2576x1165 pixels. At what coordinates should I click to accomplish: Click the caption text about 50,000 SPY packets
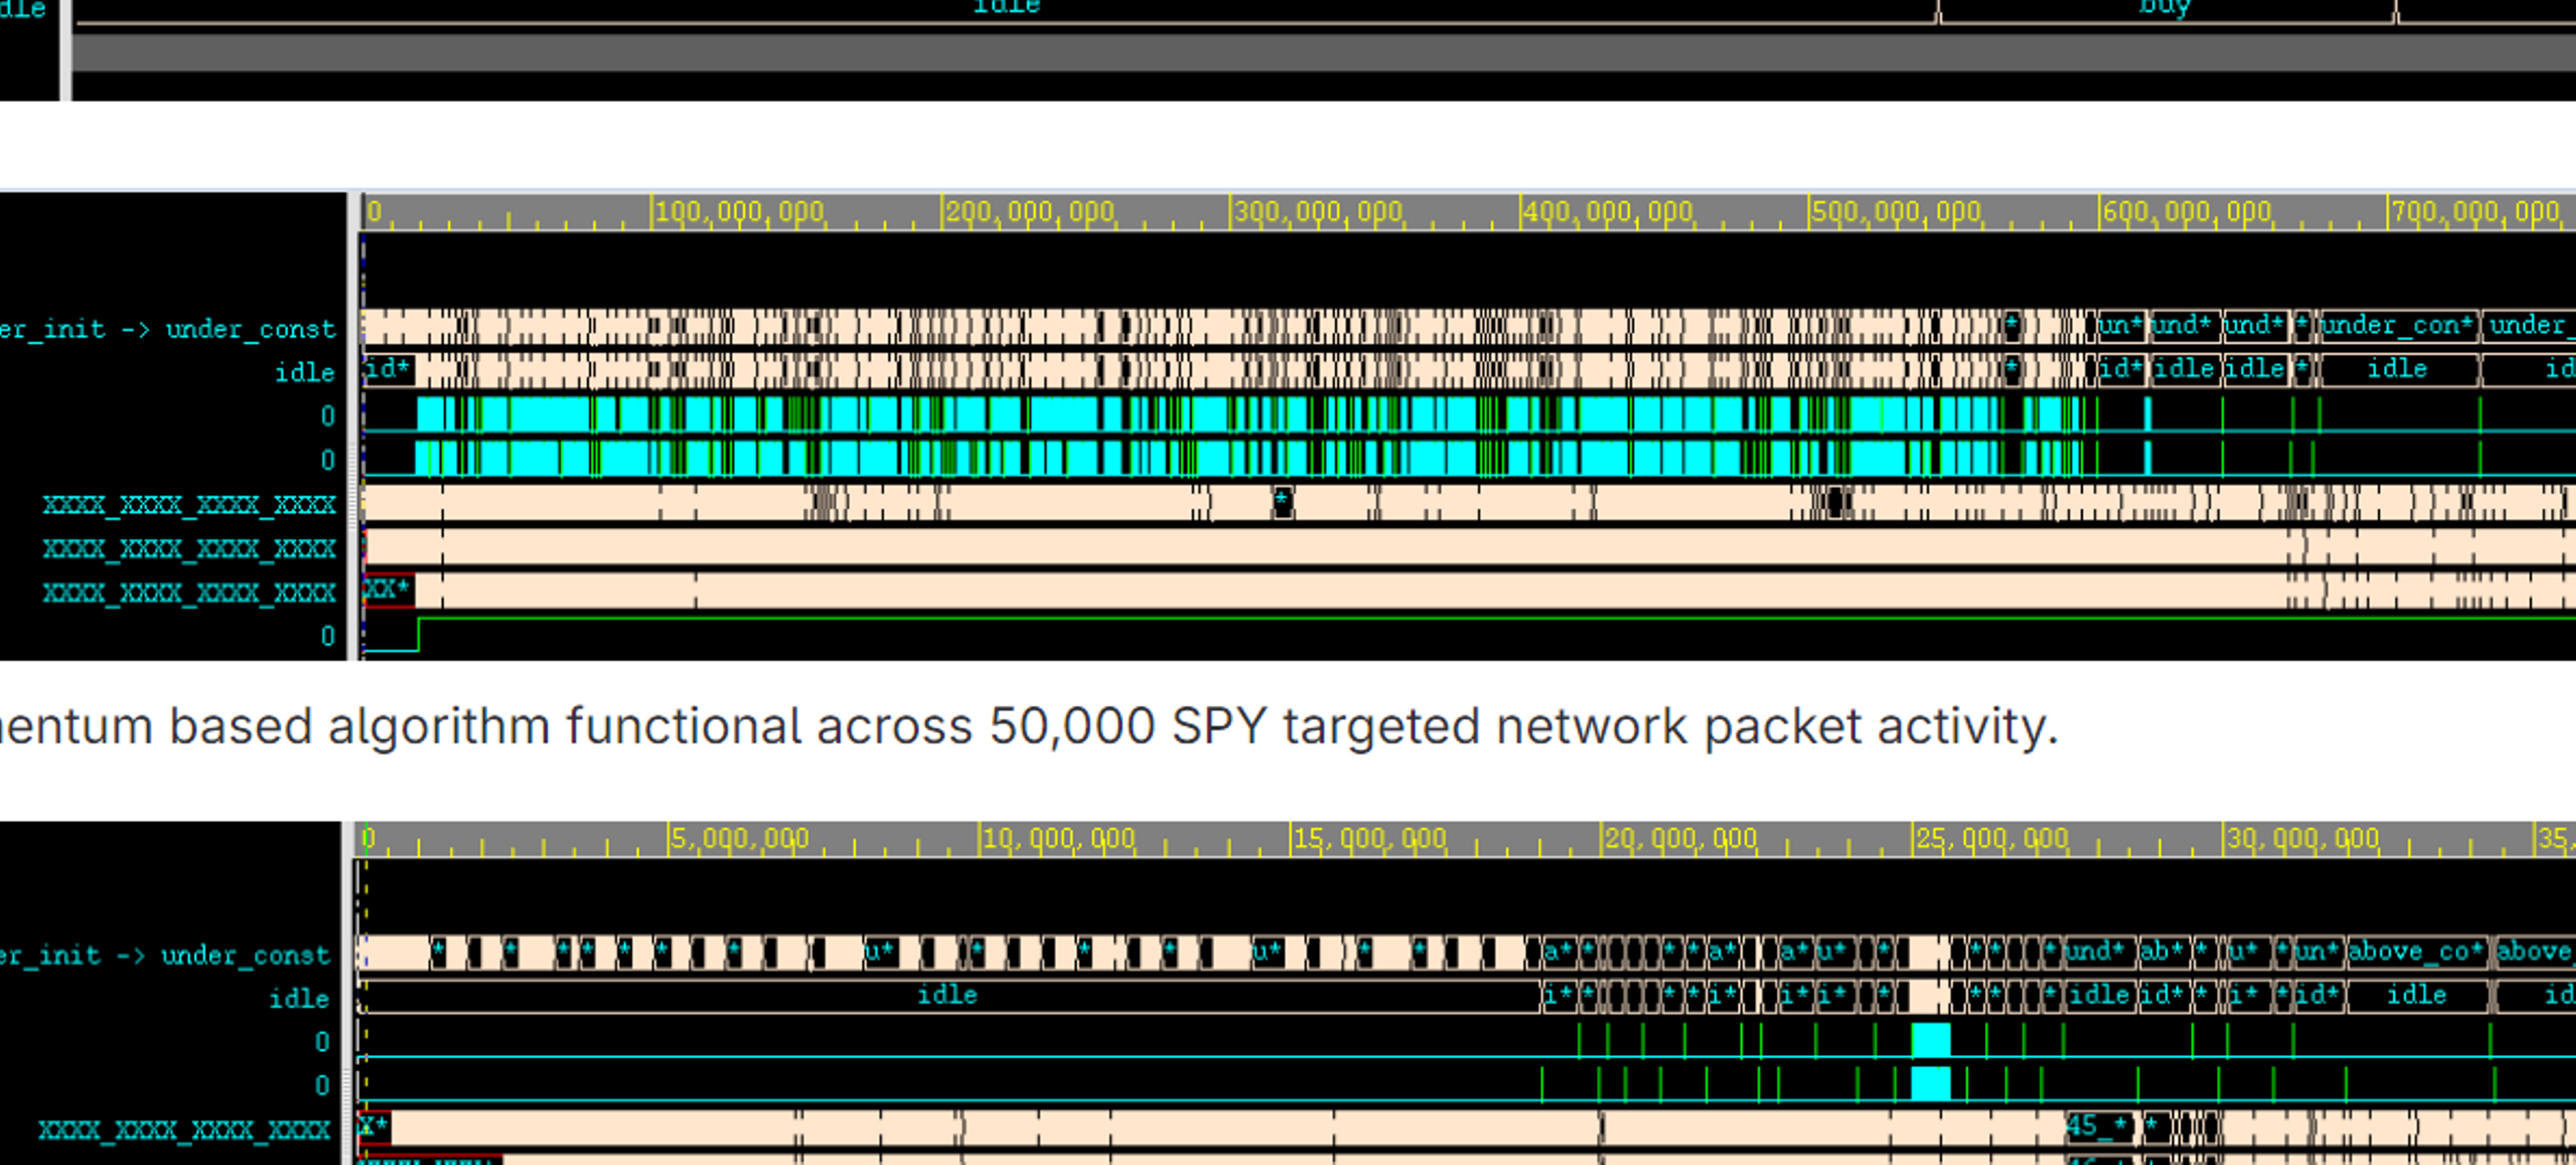point(1029,726)
